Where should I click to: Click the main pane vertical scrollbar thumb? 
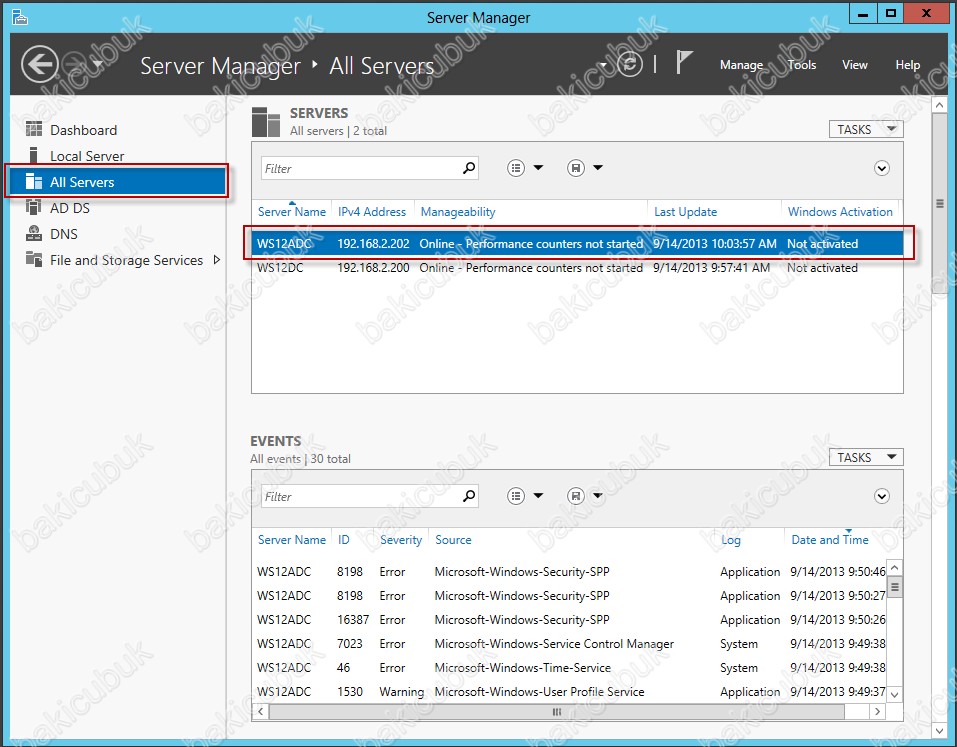click(x=939, y=203)
